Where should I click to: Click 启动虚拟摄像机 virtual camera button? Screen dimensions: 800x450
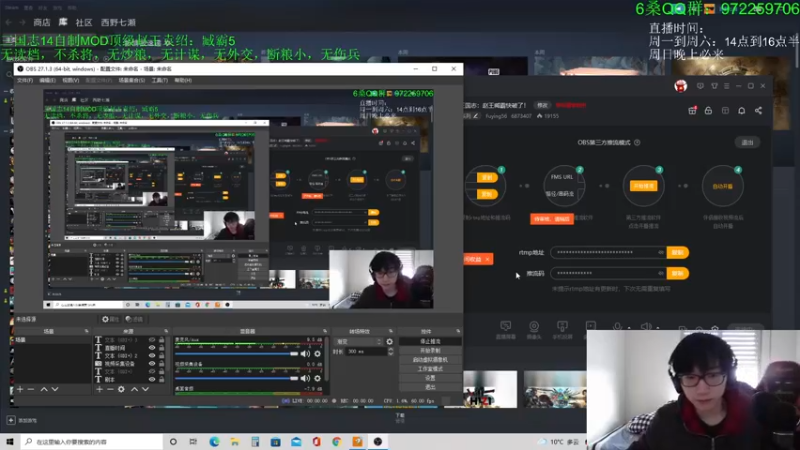(430, 360)
